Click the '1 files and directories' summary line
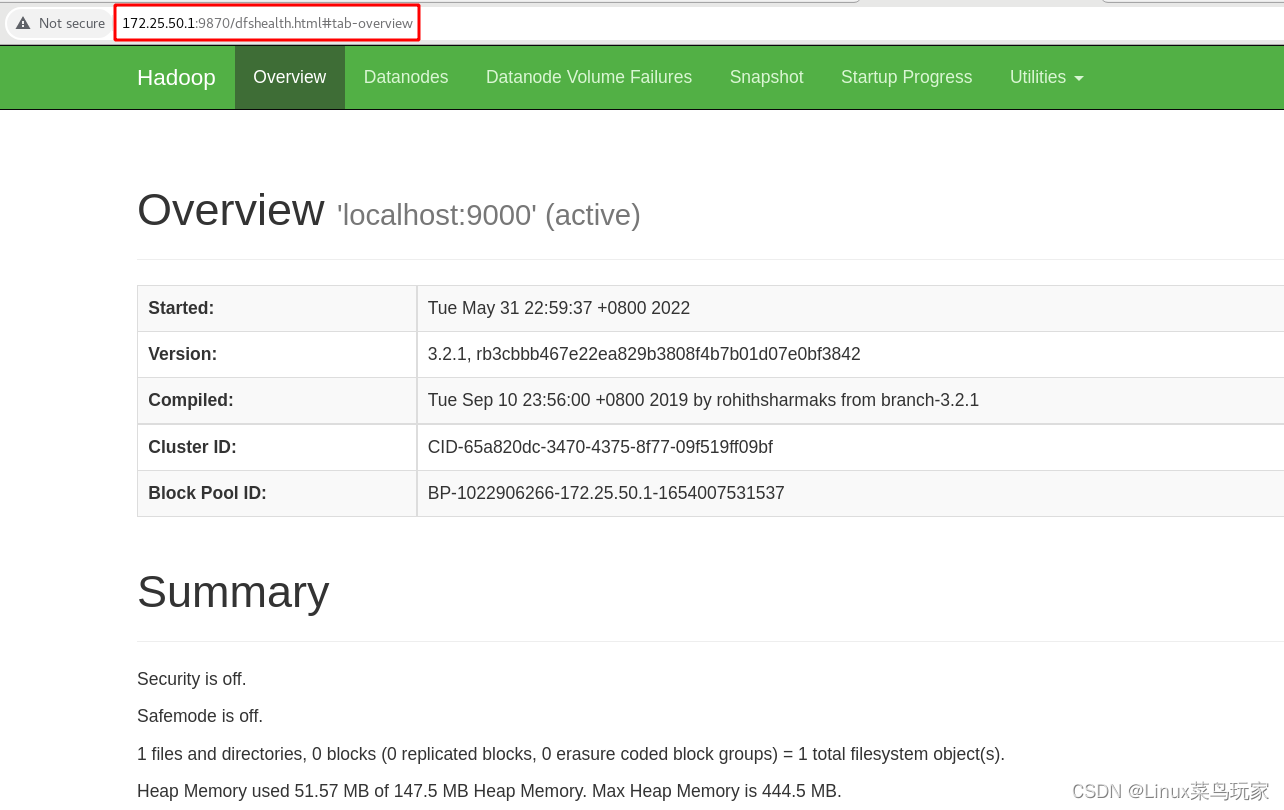This screenshot has width=1284, height=810. [571, 754]
